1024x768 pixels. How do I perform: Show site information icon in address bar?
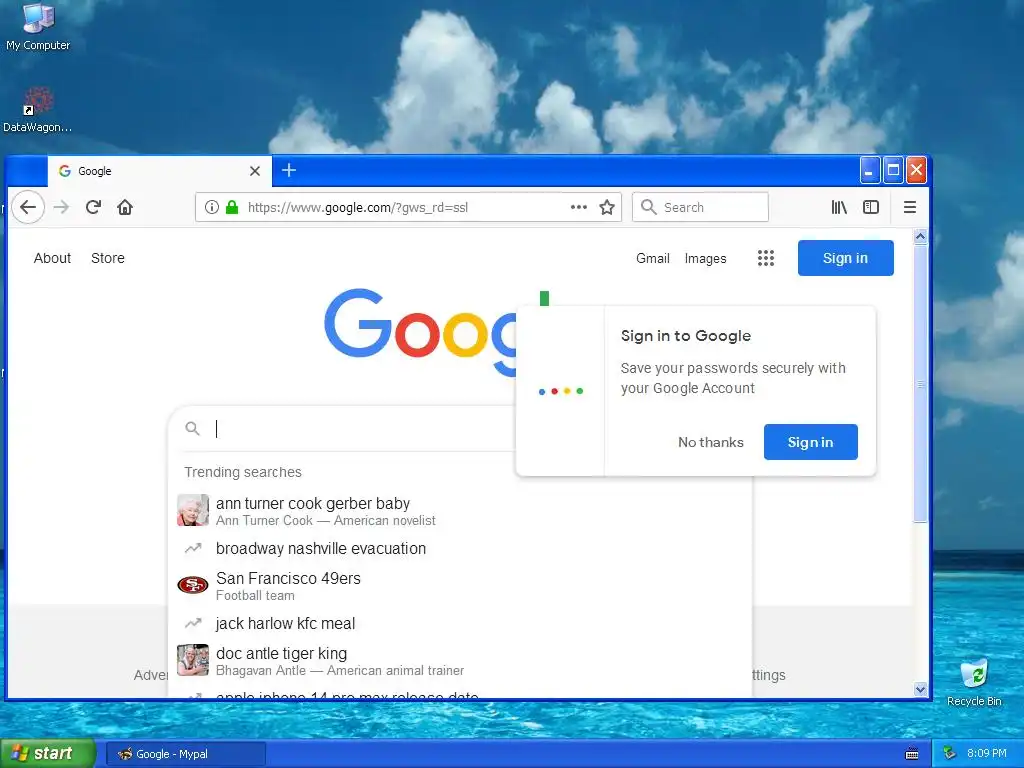(211, 207)
